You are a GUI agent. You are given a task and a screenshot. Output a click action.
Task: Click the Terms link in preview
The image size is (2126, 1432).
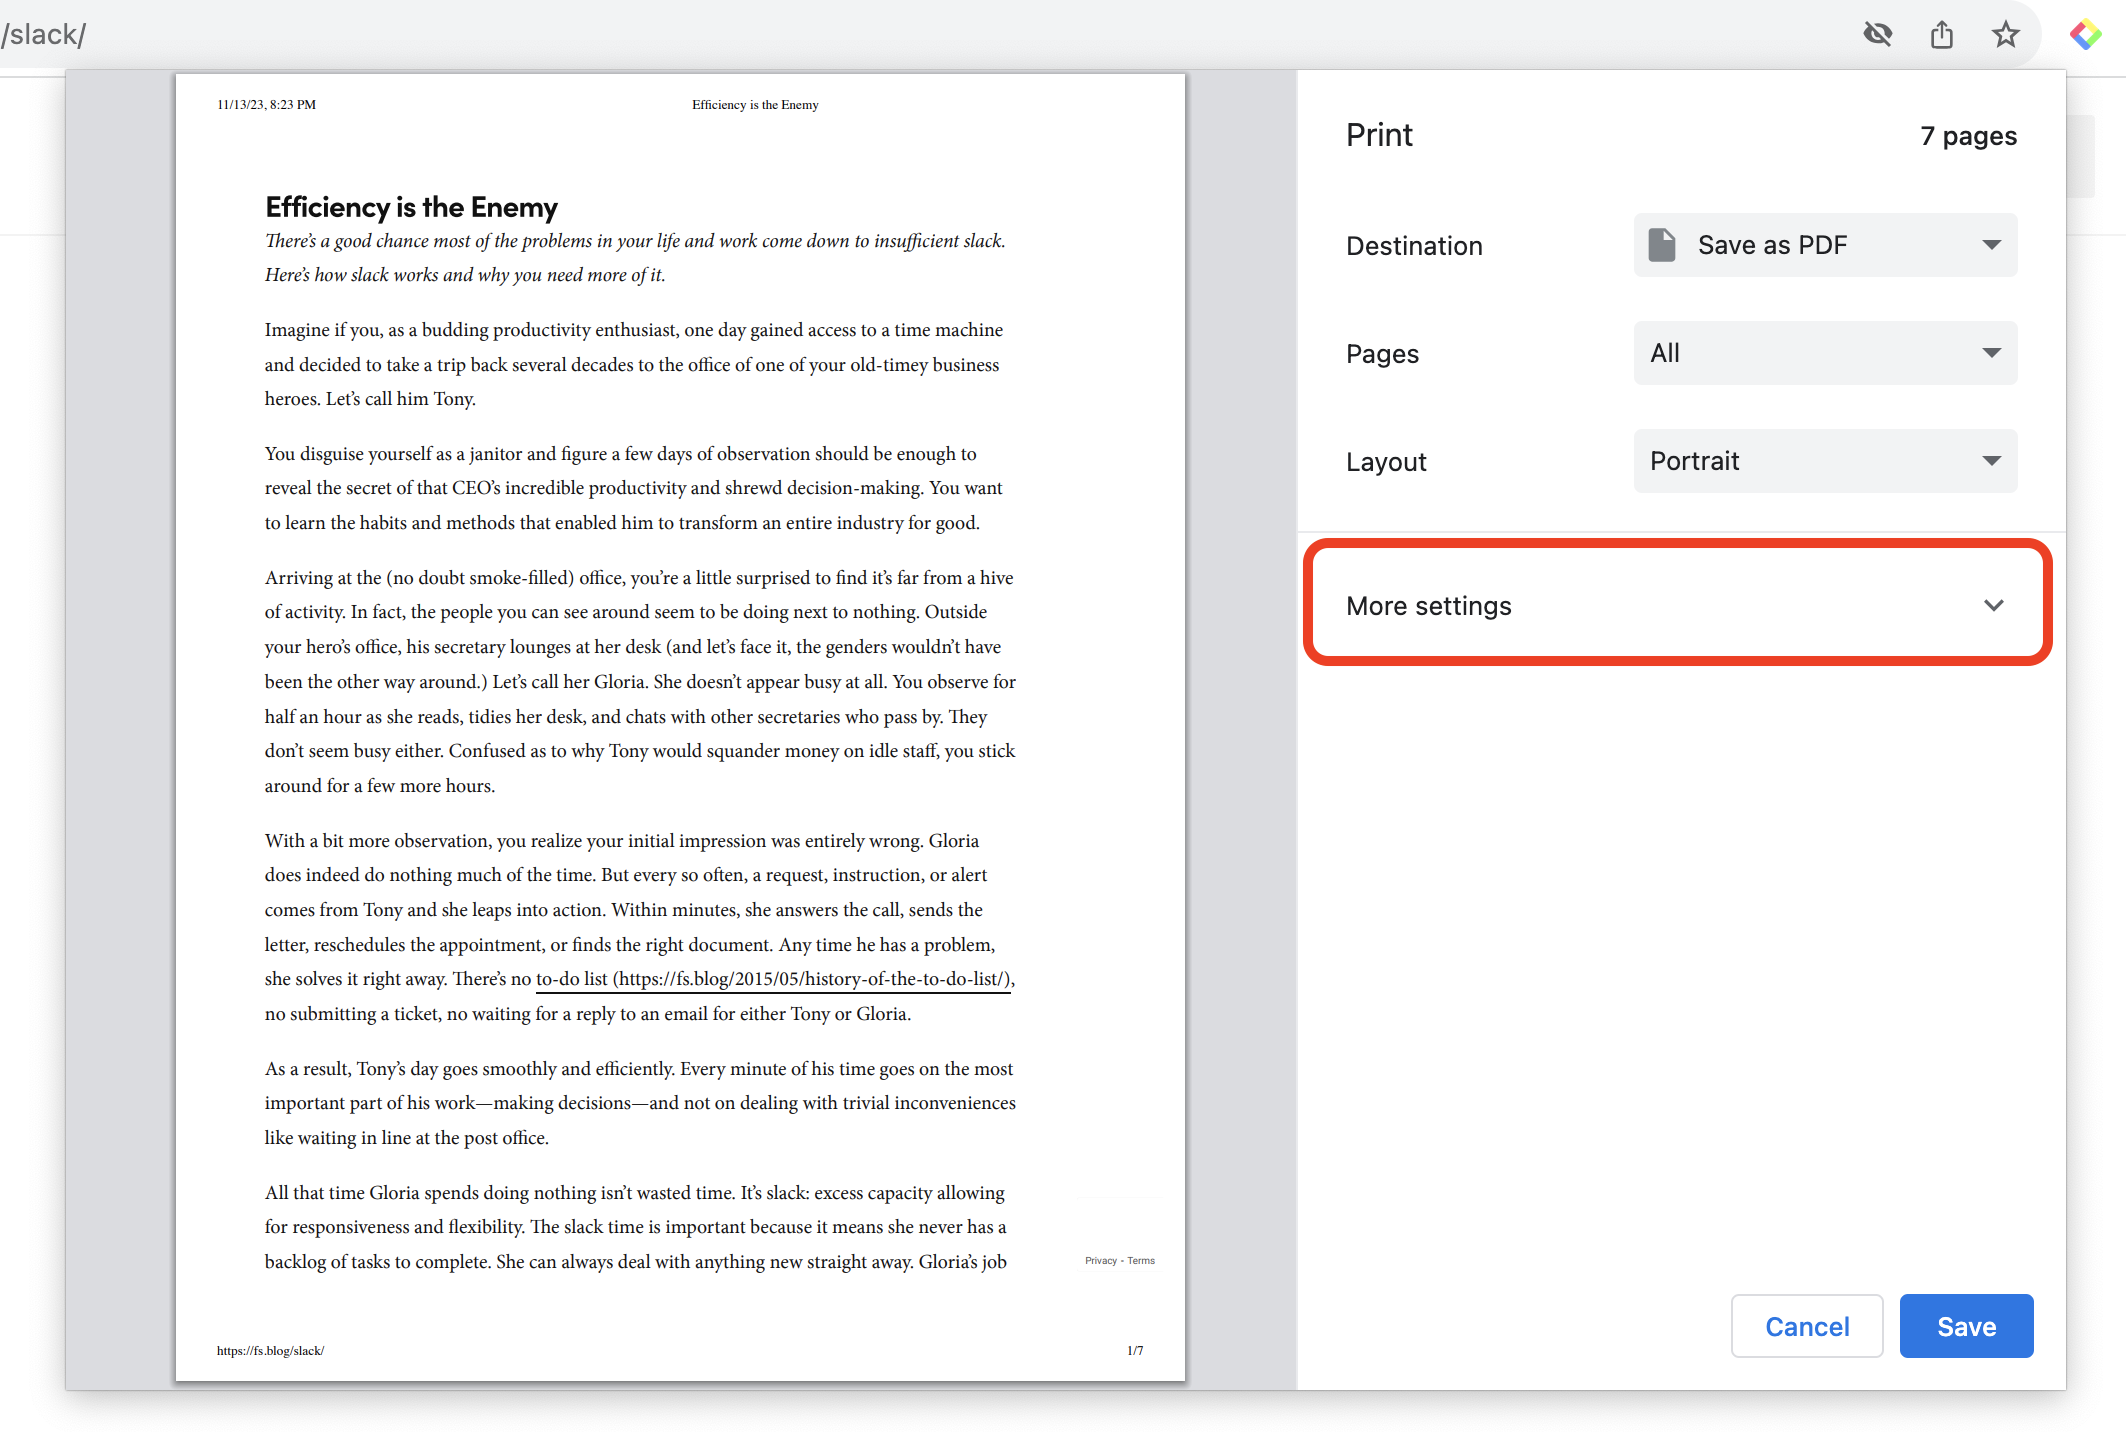tap(1141, 1261)
